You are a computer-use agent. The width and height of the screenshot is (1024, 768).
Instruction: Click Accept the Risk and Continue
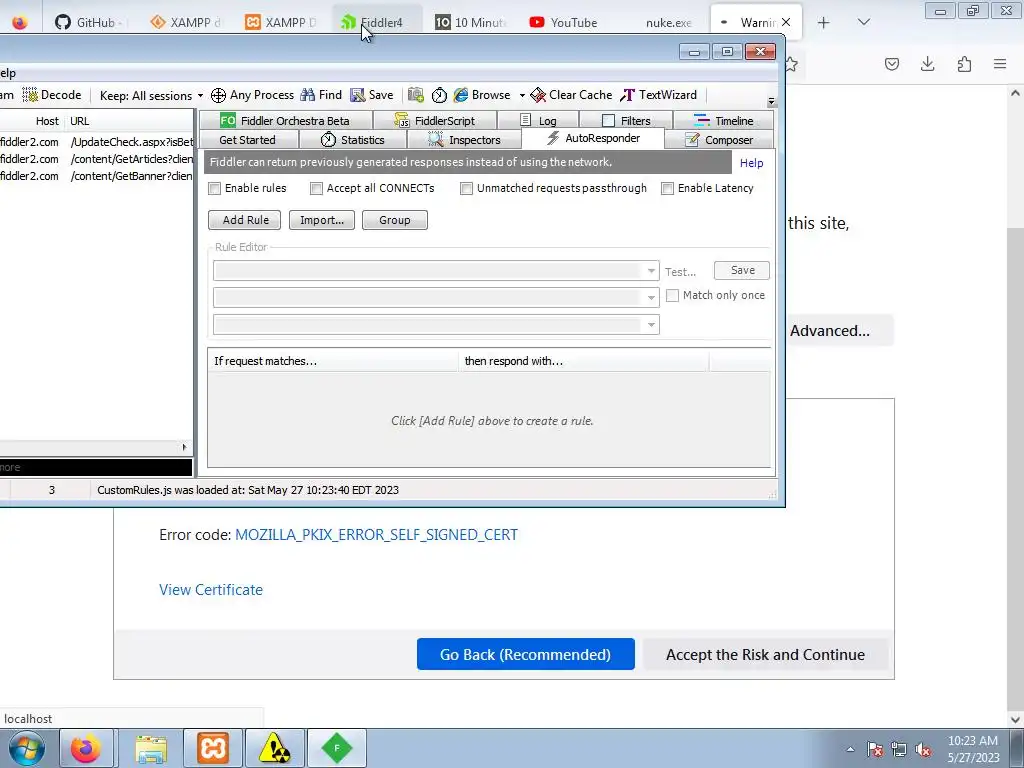[765, 654]
